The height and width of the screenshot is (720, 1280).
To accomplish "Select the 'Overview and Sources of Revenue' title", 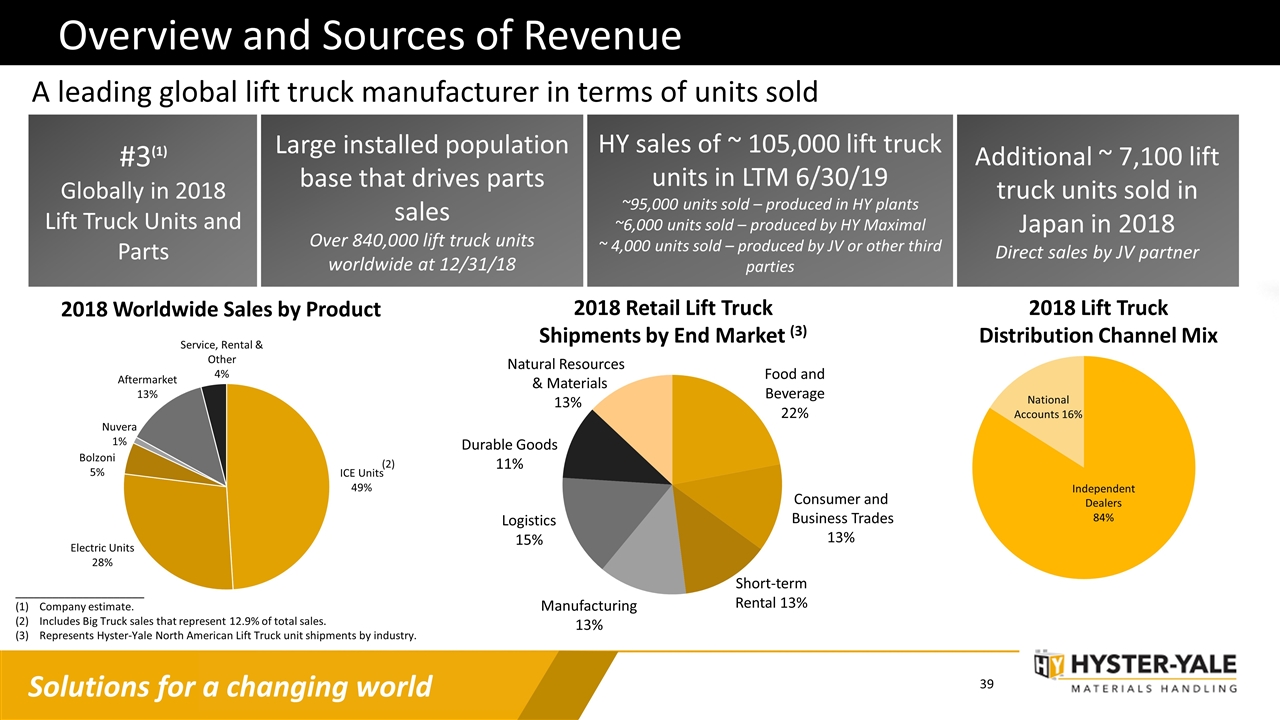I will point(370,36).
